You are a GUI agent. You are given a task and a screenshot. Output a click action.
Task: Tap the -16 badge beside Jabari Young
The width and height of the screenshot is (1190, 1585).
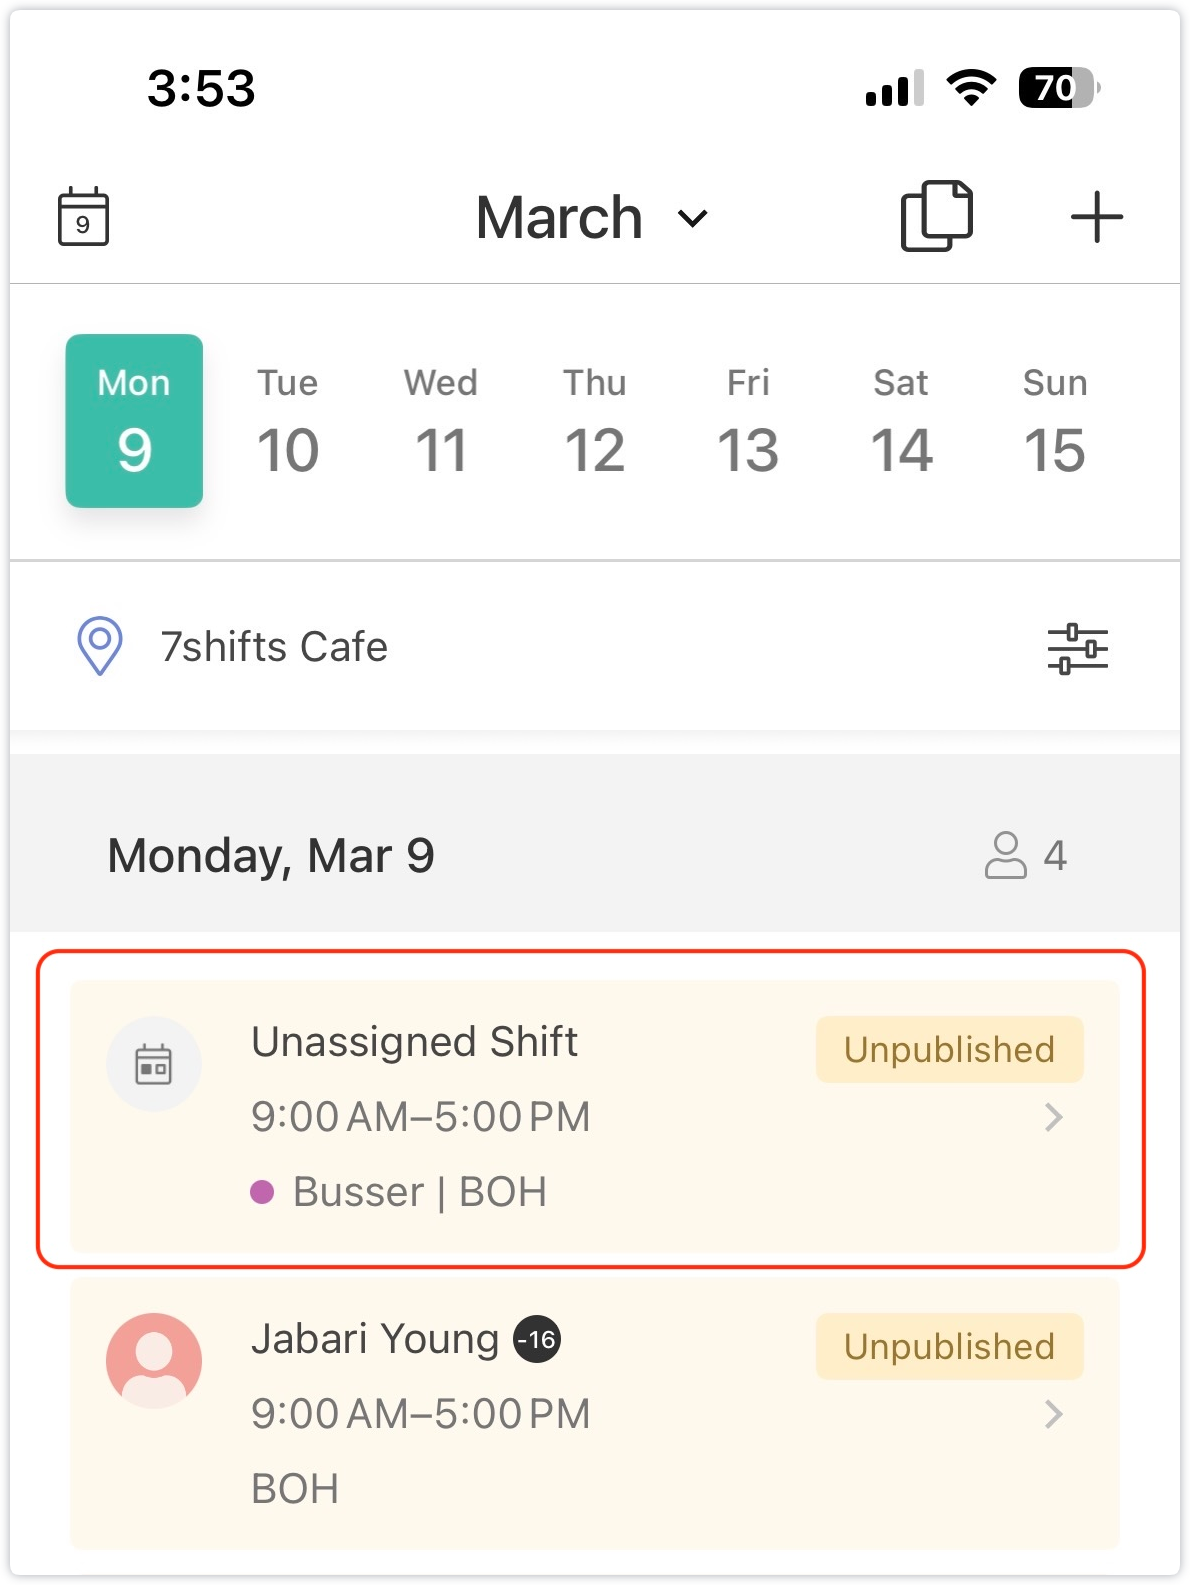click(537, 1339)
